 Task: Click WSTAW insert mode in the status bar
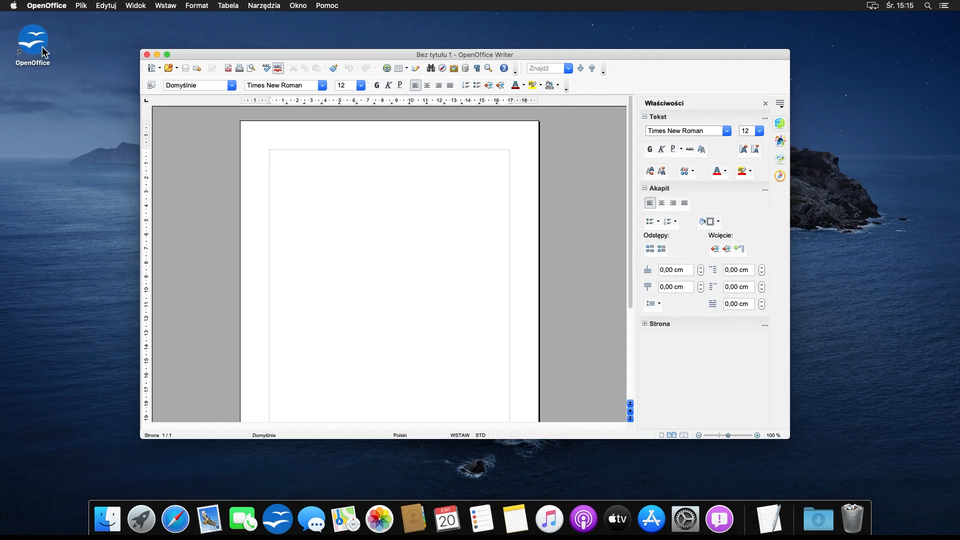(x=460, y=435)
